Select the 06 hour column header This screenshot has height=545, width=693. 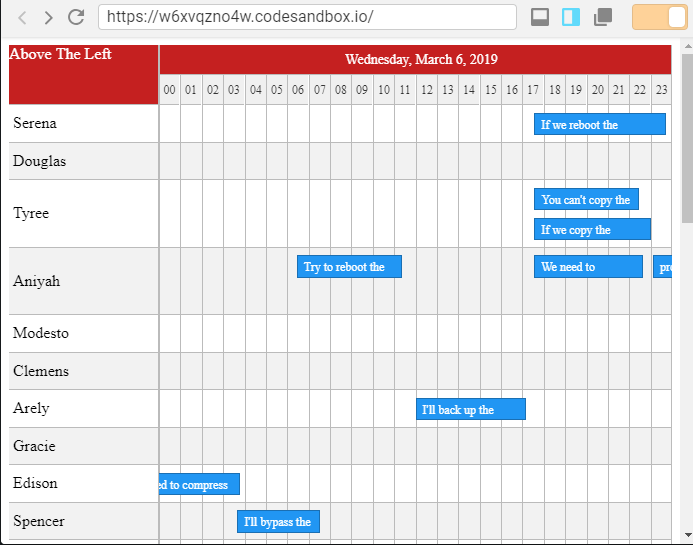298,90
